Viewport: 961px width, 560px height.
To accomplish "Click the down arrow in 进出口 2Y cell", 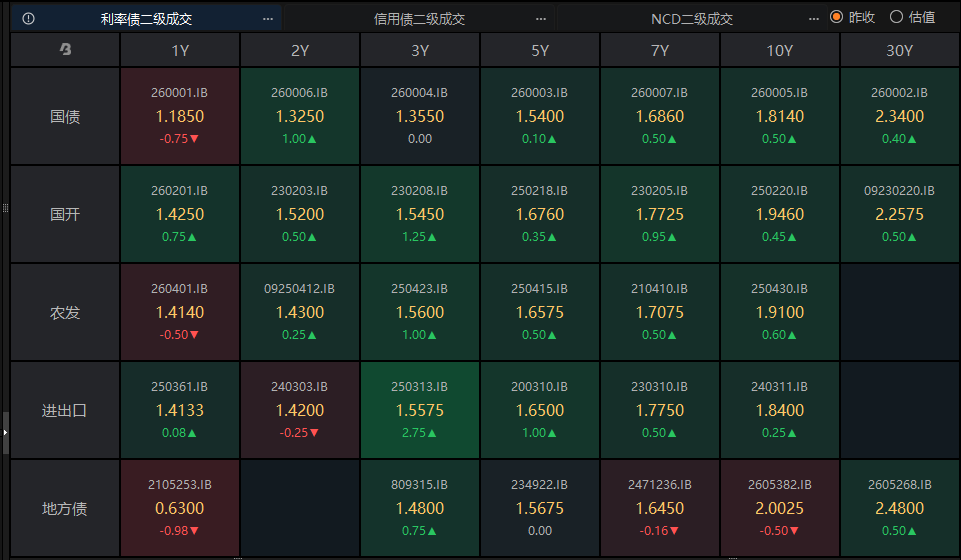I will point(314,433).
